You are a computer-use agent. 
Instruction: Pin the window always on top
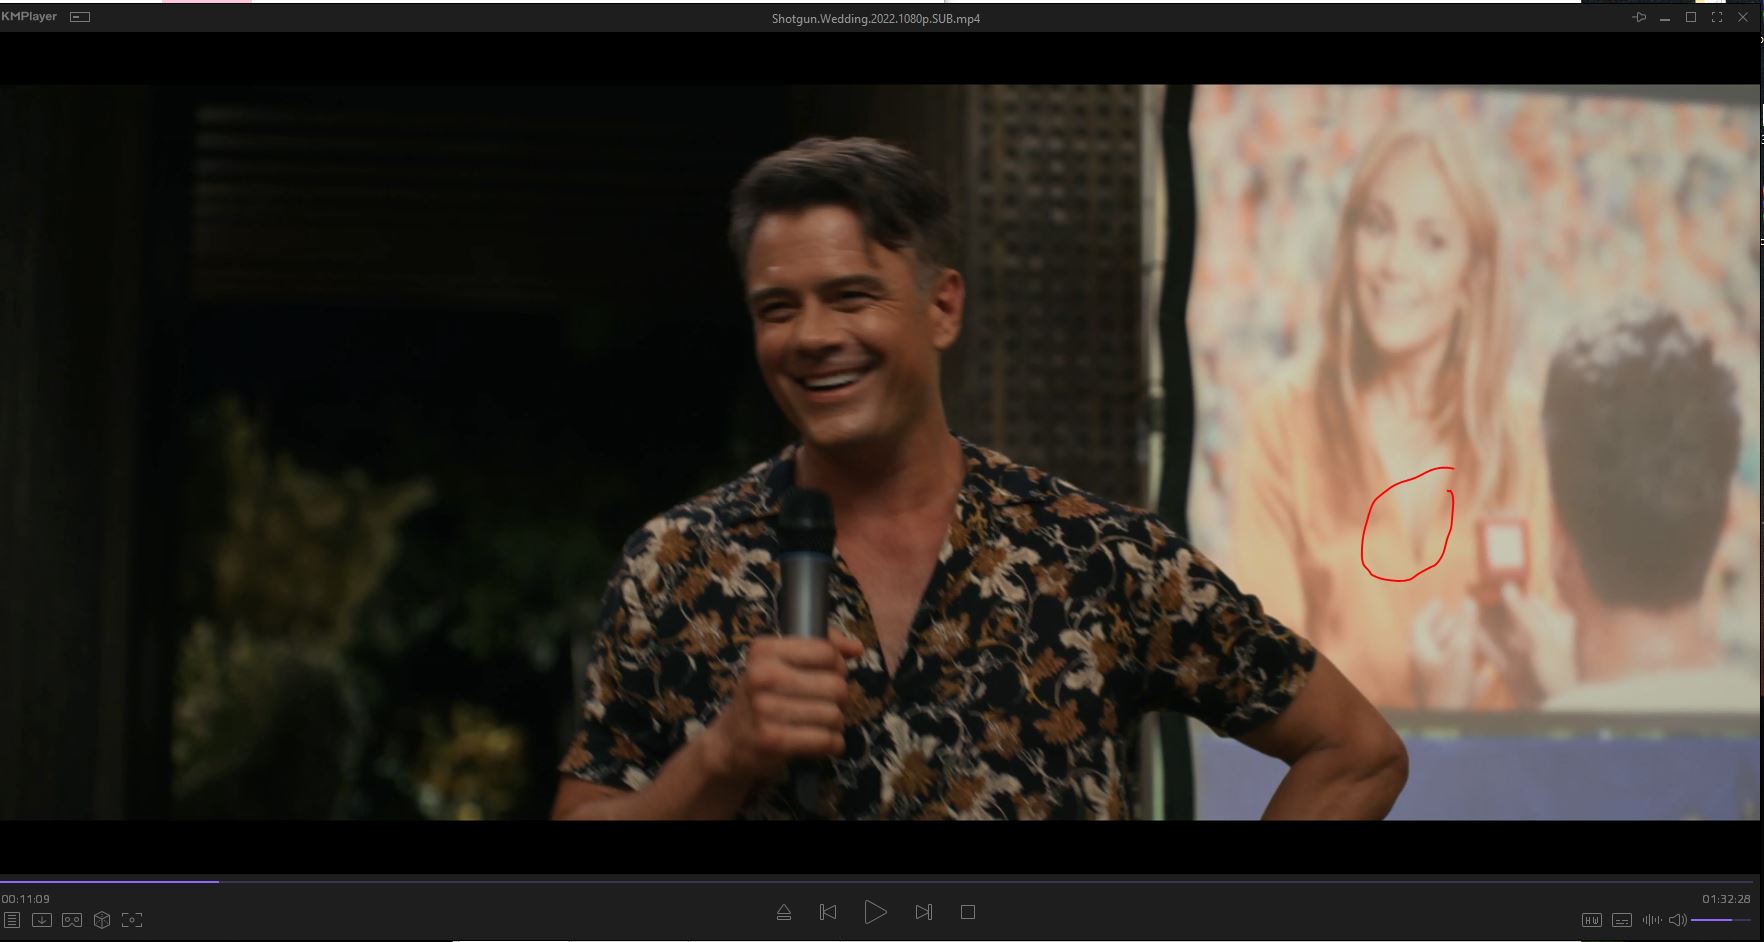1639,18
